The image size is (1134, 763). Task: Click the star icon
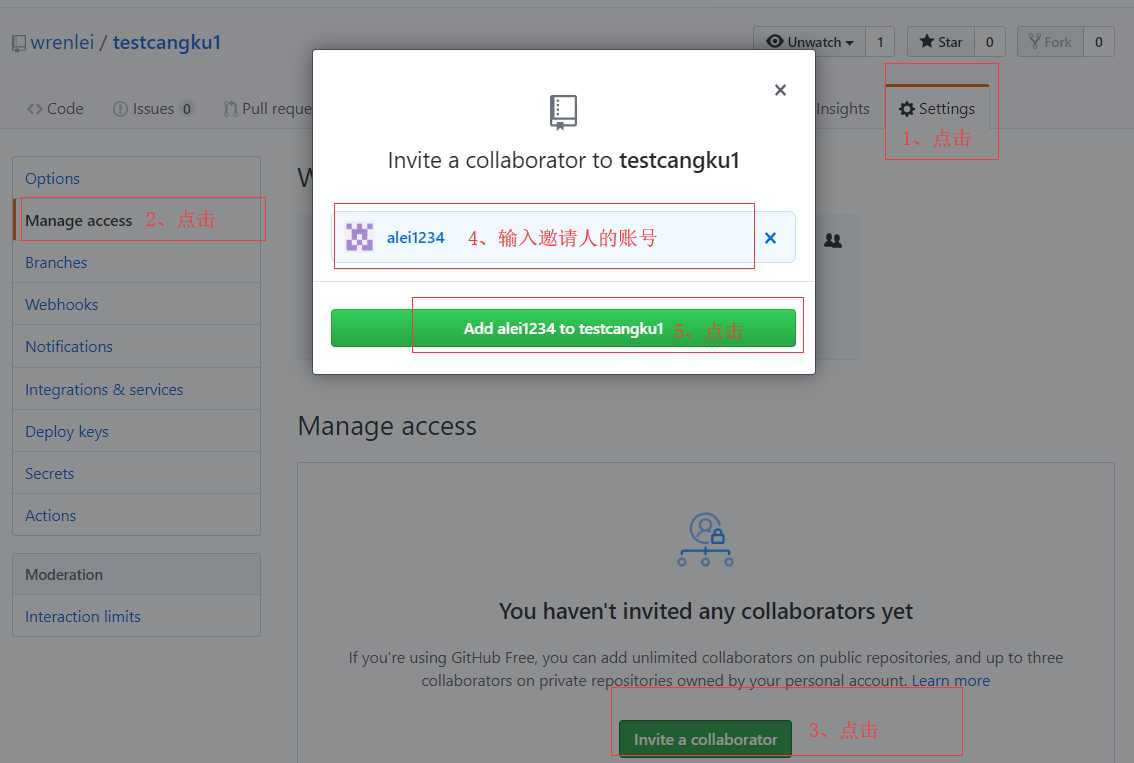pos(926,41)
